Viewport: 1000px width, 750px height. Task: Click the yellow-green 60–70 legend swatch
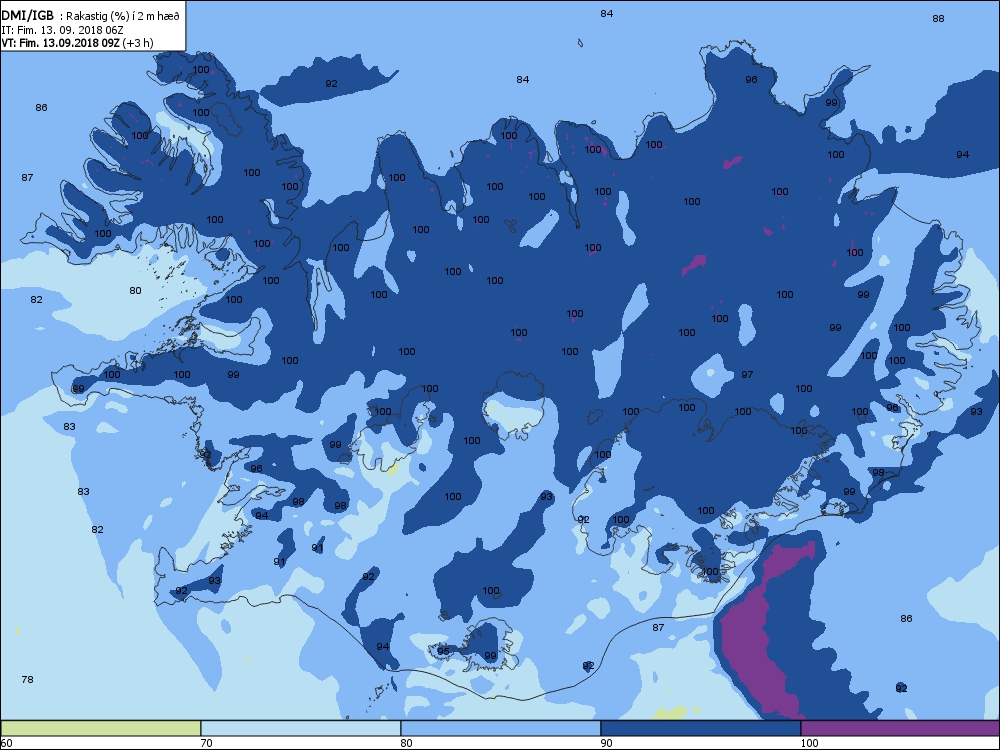[x=101, y=728]
